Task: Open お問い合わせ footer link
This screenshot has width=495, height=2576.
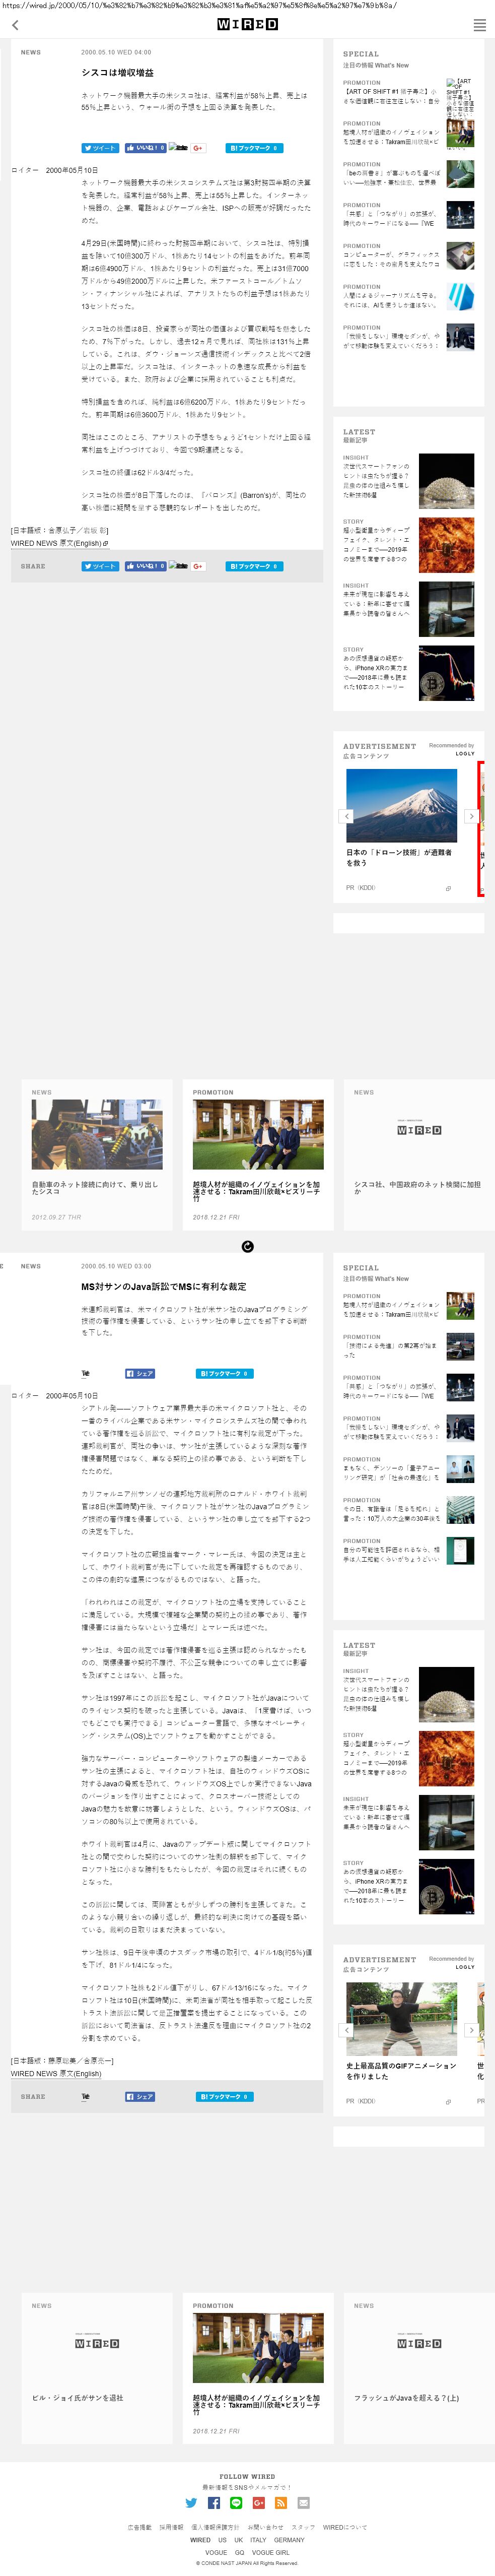Action: 265,2527
